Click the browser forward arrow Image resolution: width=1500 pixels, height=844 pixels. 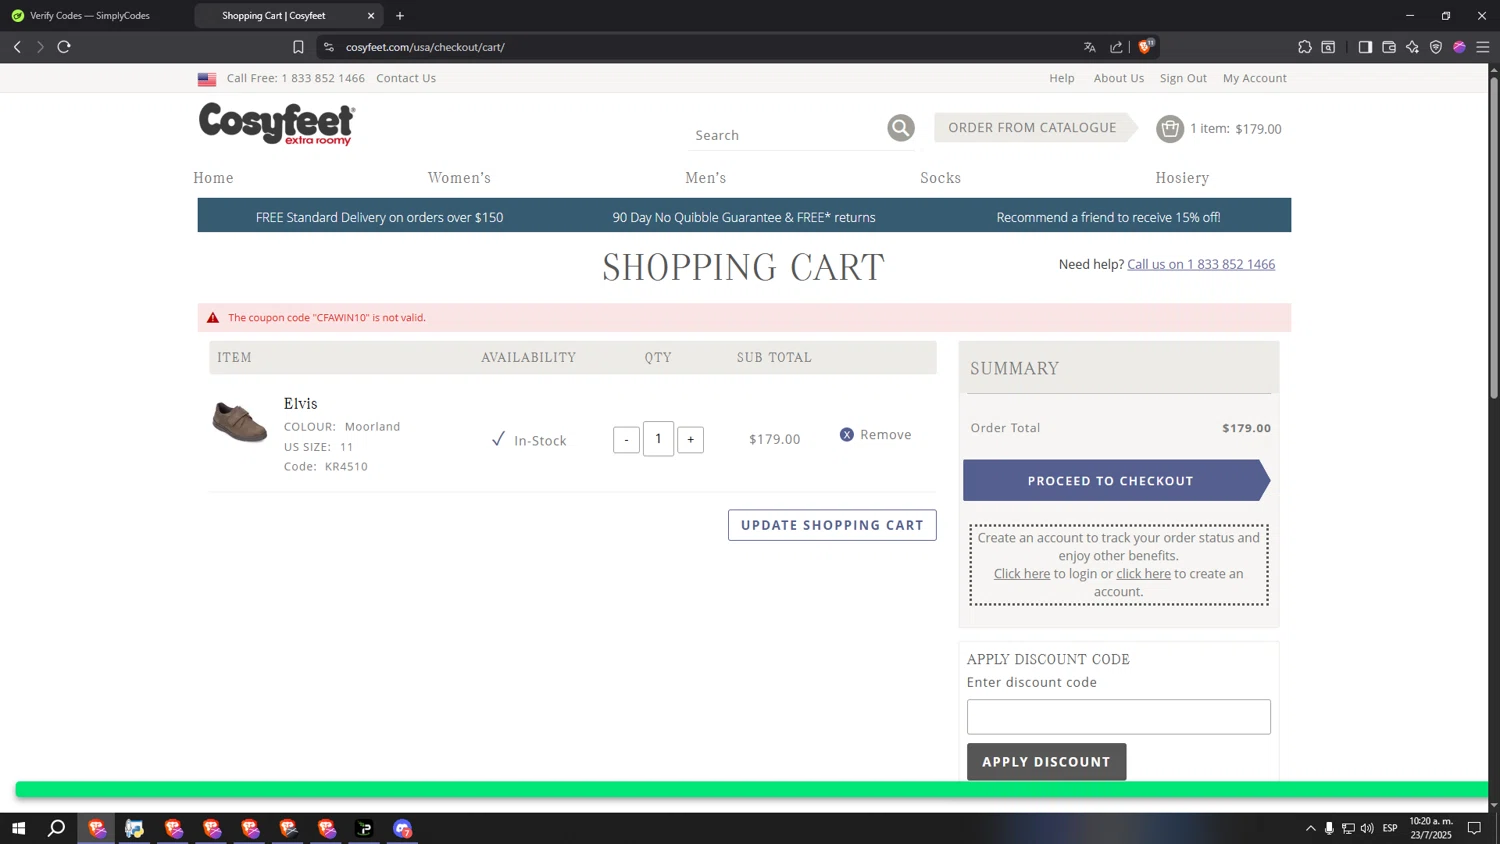(40, 47)
